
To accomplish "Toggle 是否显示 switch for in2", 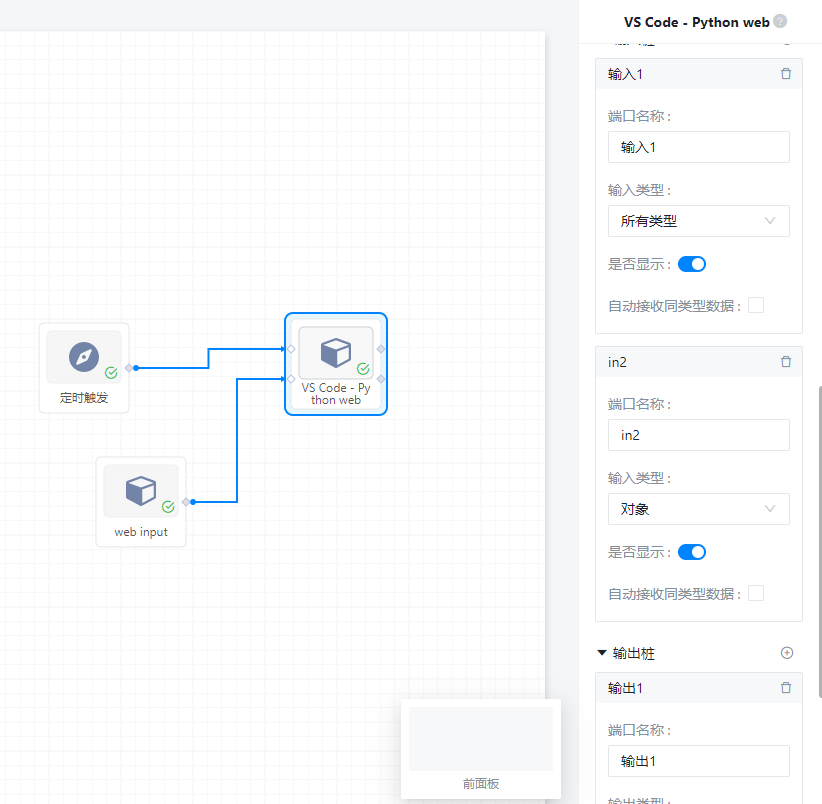I will tap(692, 552).
